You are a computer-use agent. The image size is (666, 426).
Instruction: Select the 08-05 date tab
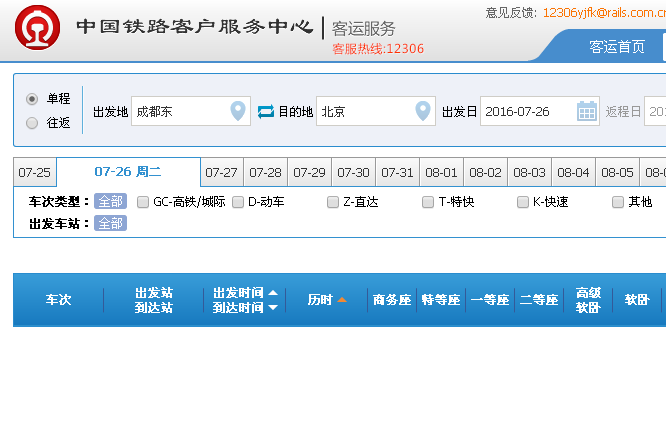[x=618, y=172]
